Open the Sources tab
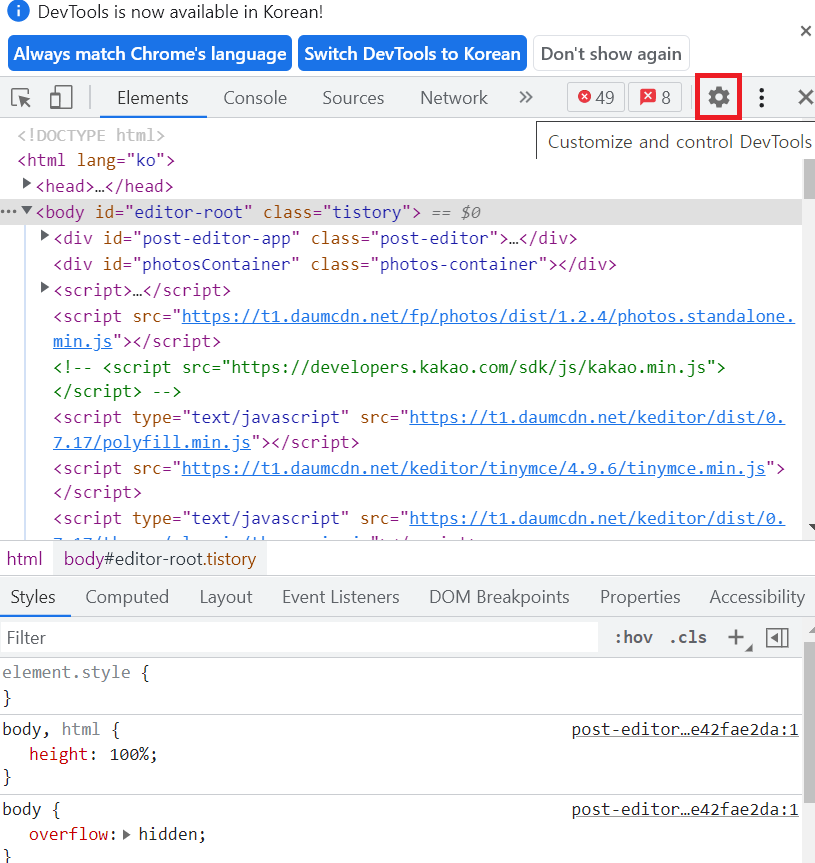The width and height of the screenshot is (815, 863). (353, 98)
